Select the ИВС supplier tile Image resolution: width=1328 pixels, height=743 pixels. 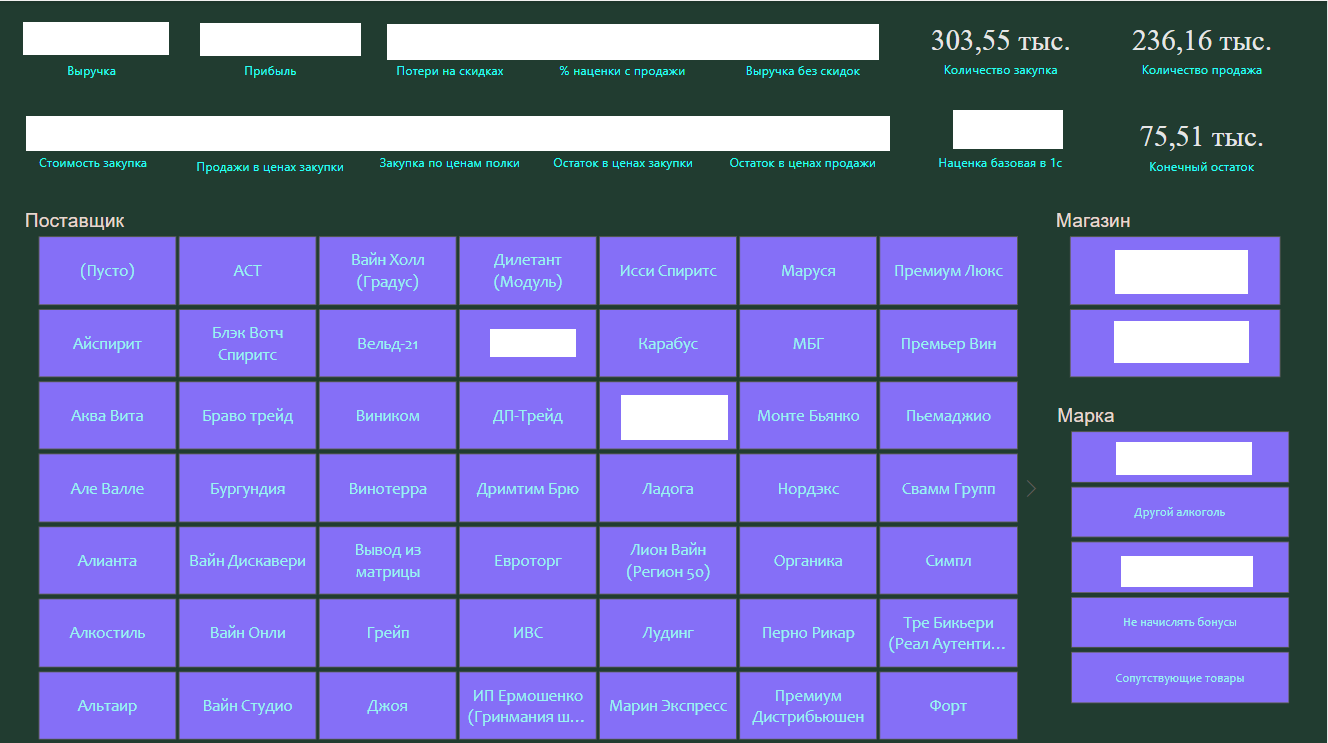pos(528,633)
